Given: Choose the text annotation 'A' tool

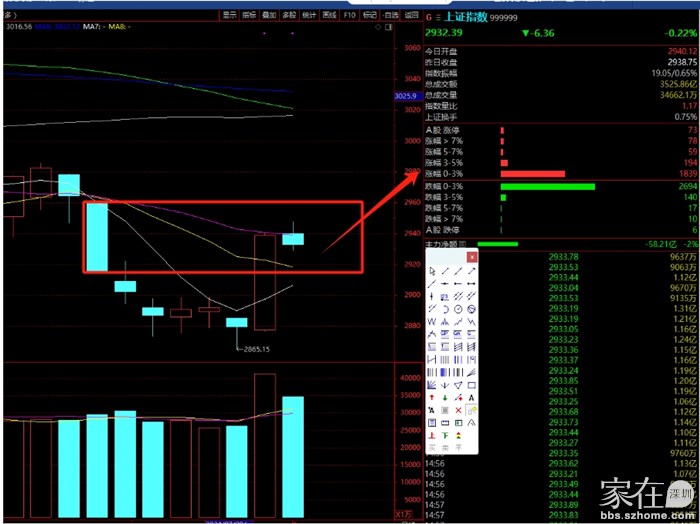Looking at the screenshot, I should pos(471,397).
